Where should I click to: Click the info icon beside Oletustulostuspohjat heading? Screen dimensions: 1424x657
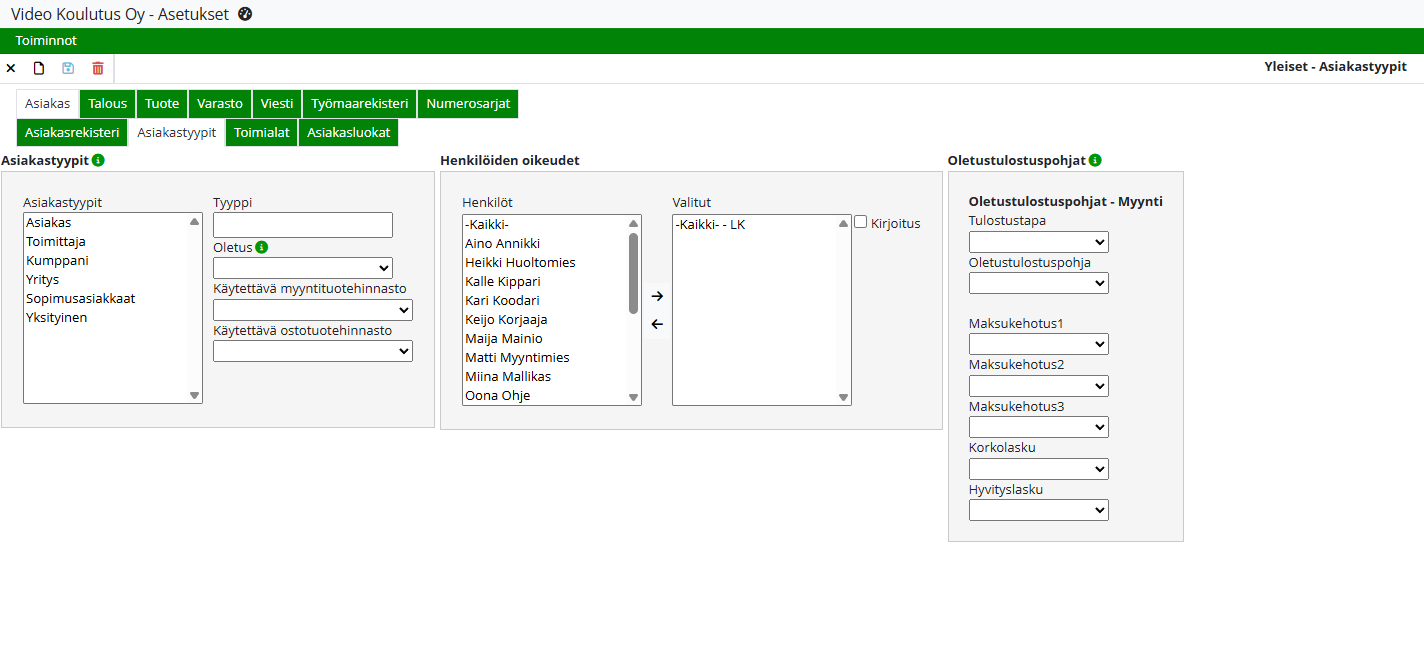[x=1095, y=160]
